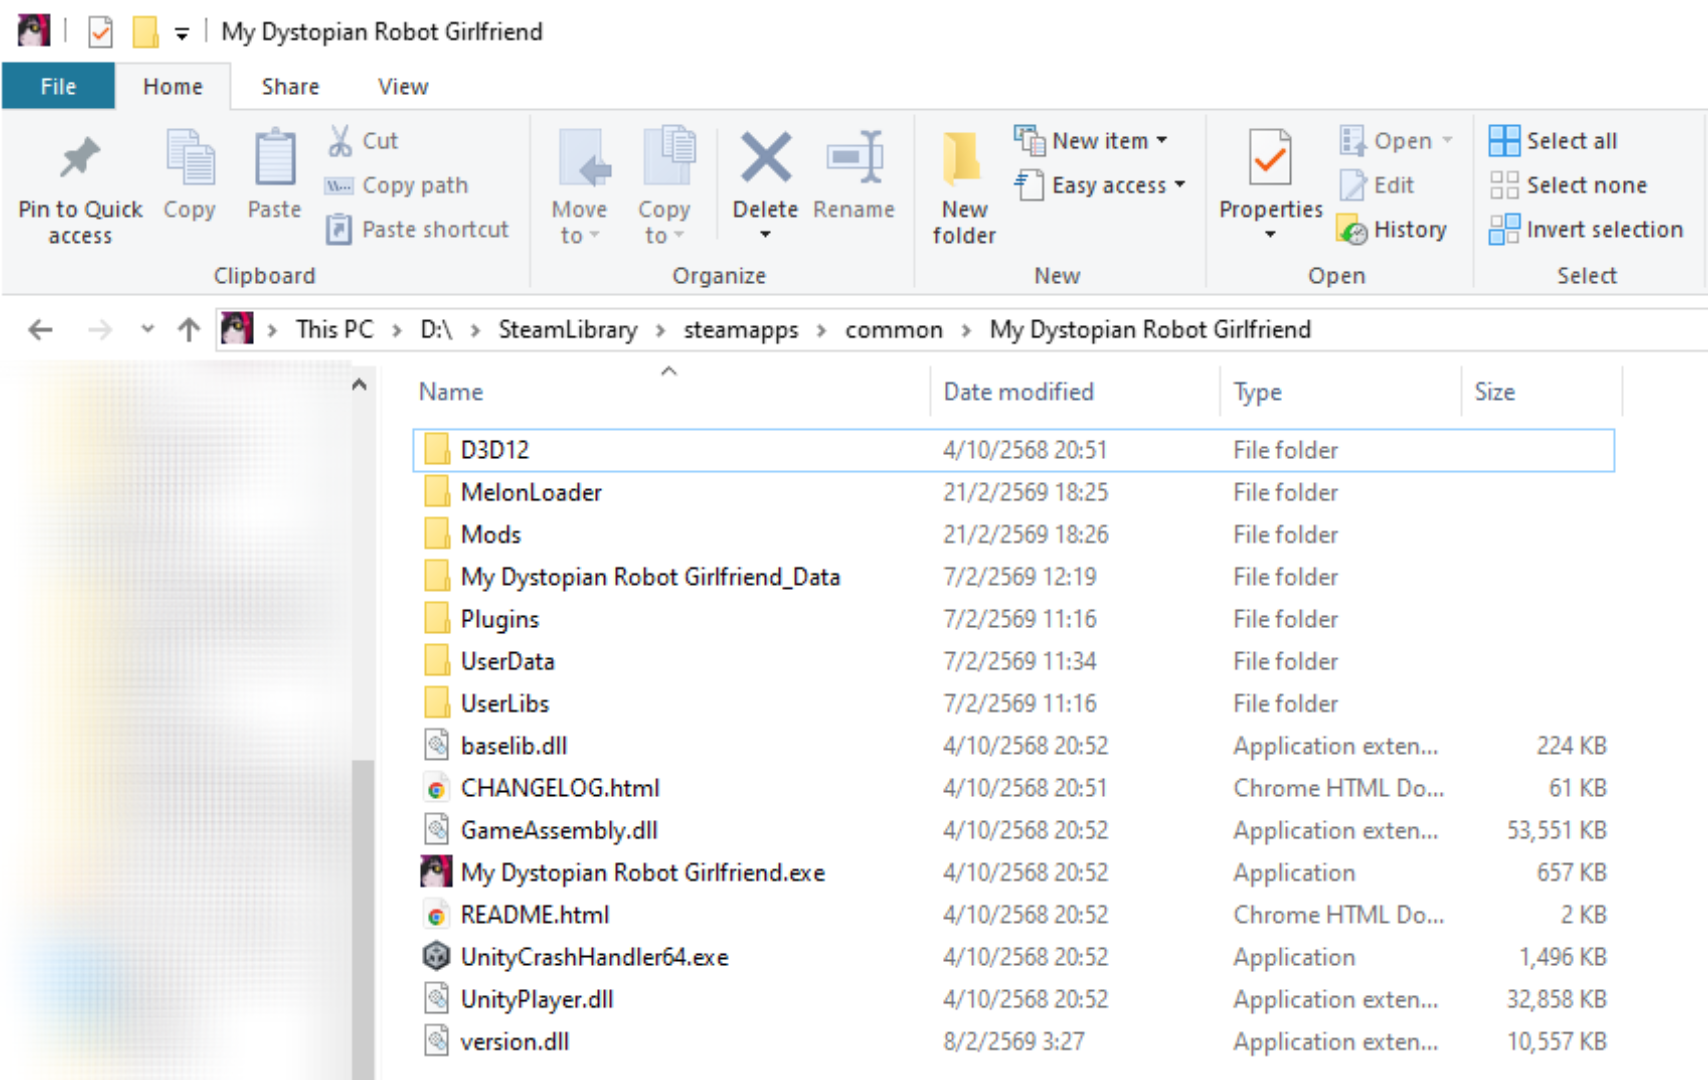
Task: Select the baselib.dll file name
Action: pyautogui.click(x=514, y=745)
